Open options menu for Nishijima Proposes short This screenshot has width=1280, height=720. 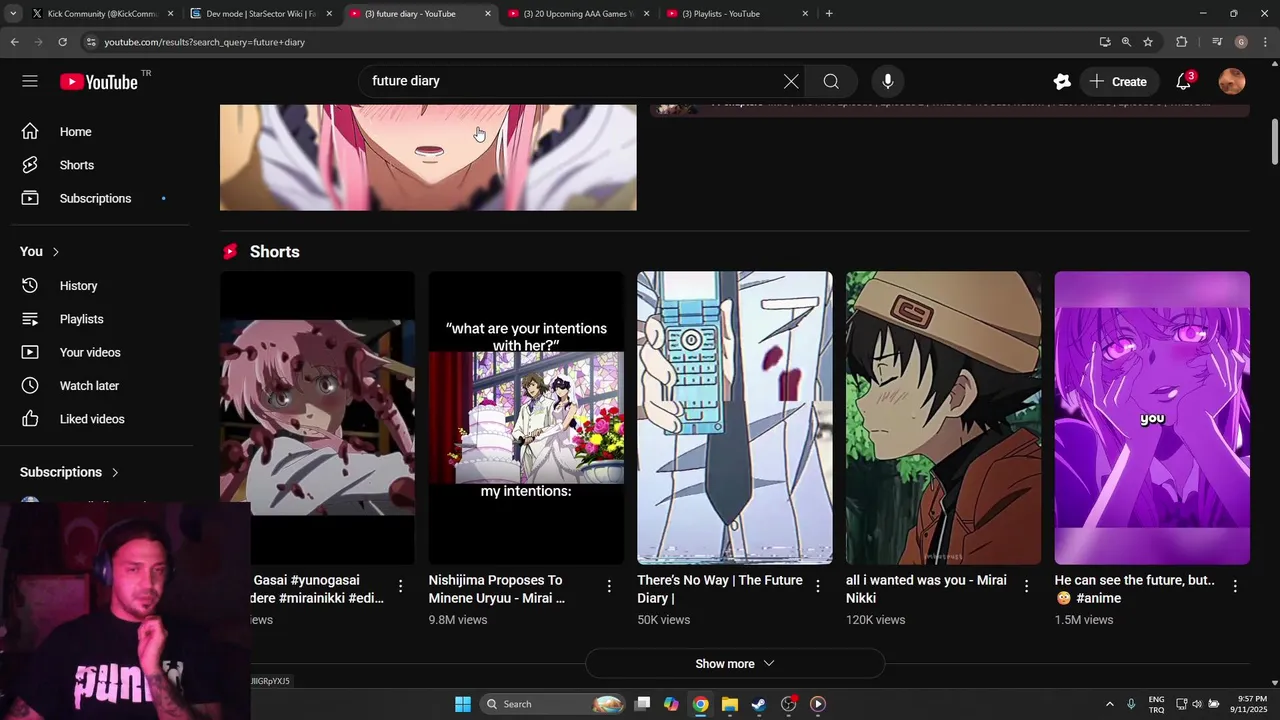coord(609,586)
